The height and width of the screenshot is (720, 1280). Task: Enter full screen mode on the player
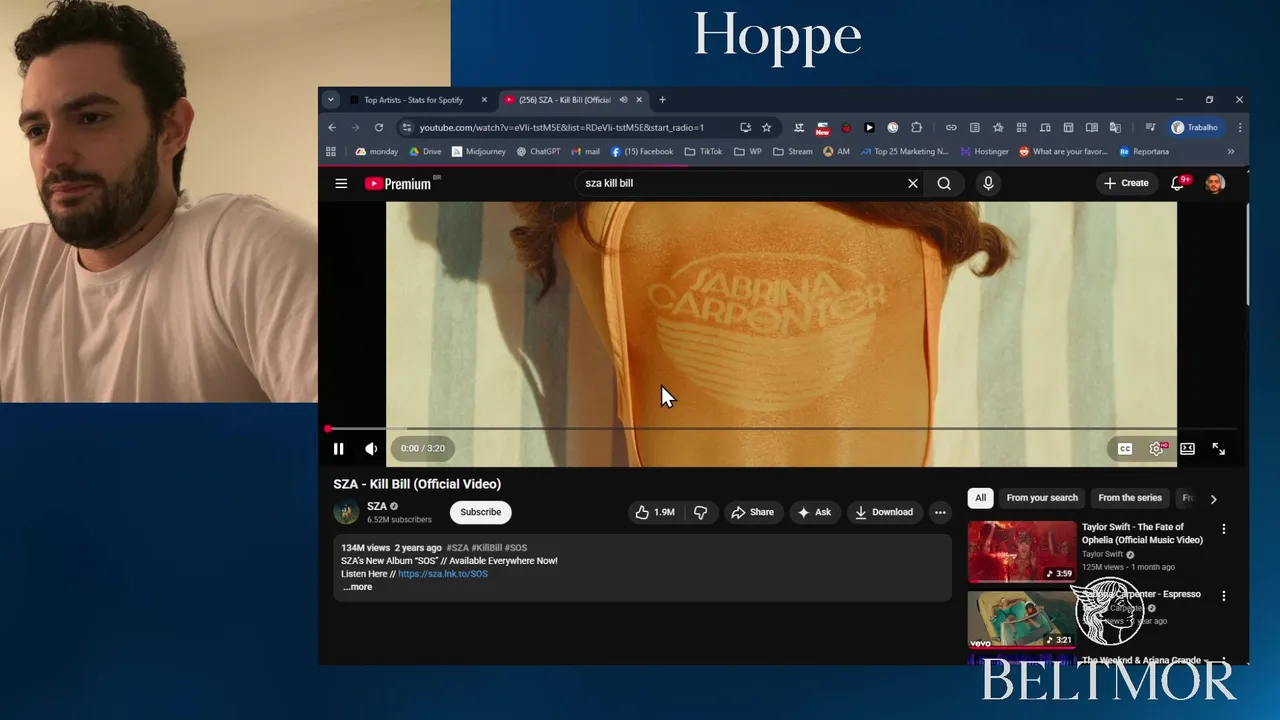point(1219,449)
